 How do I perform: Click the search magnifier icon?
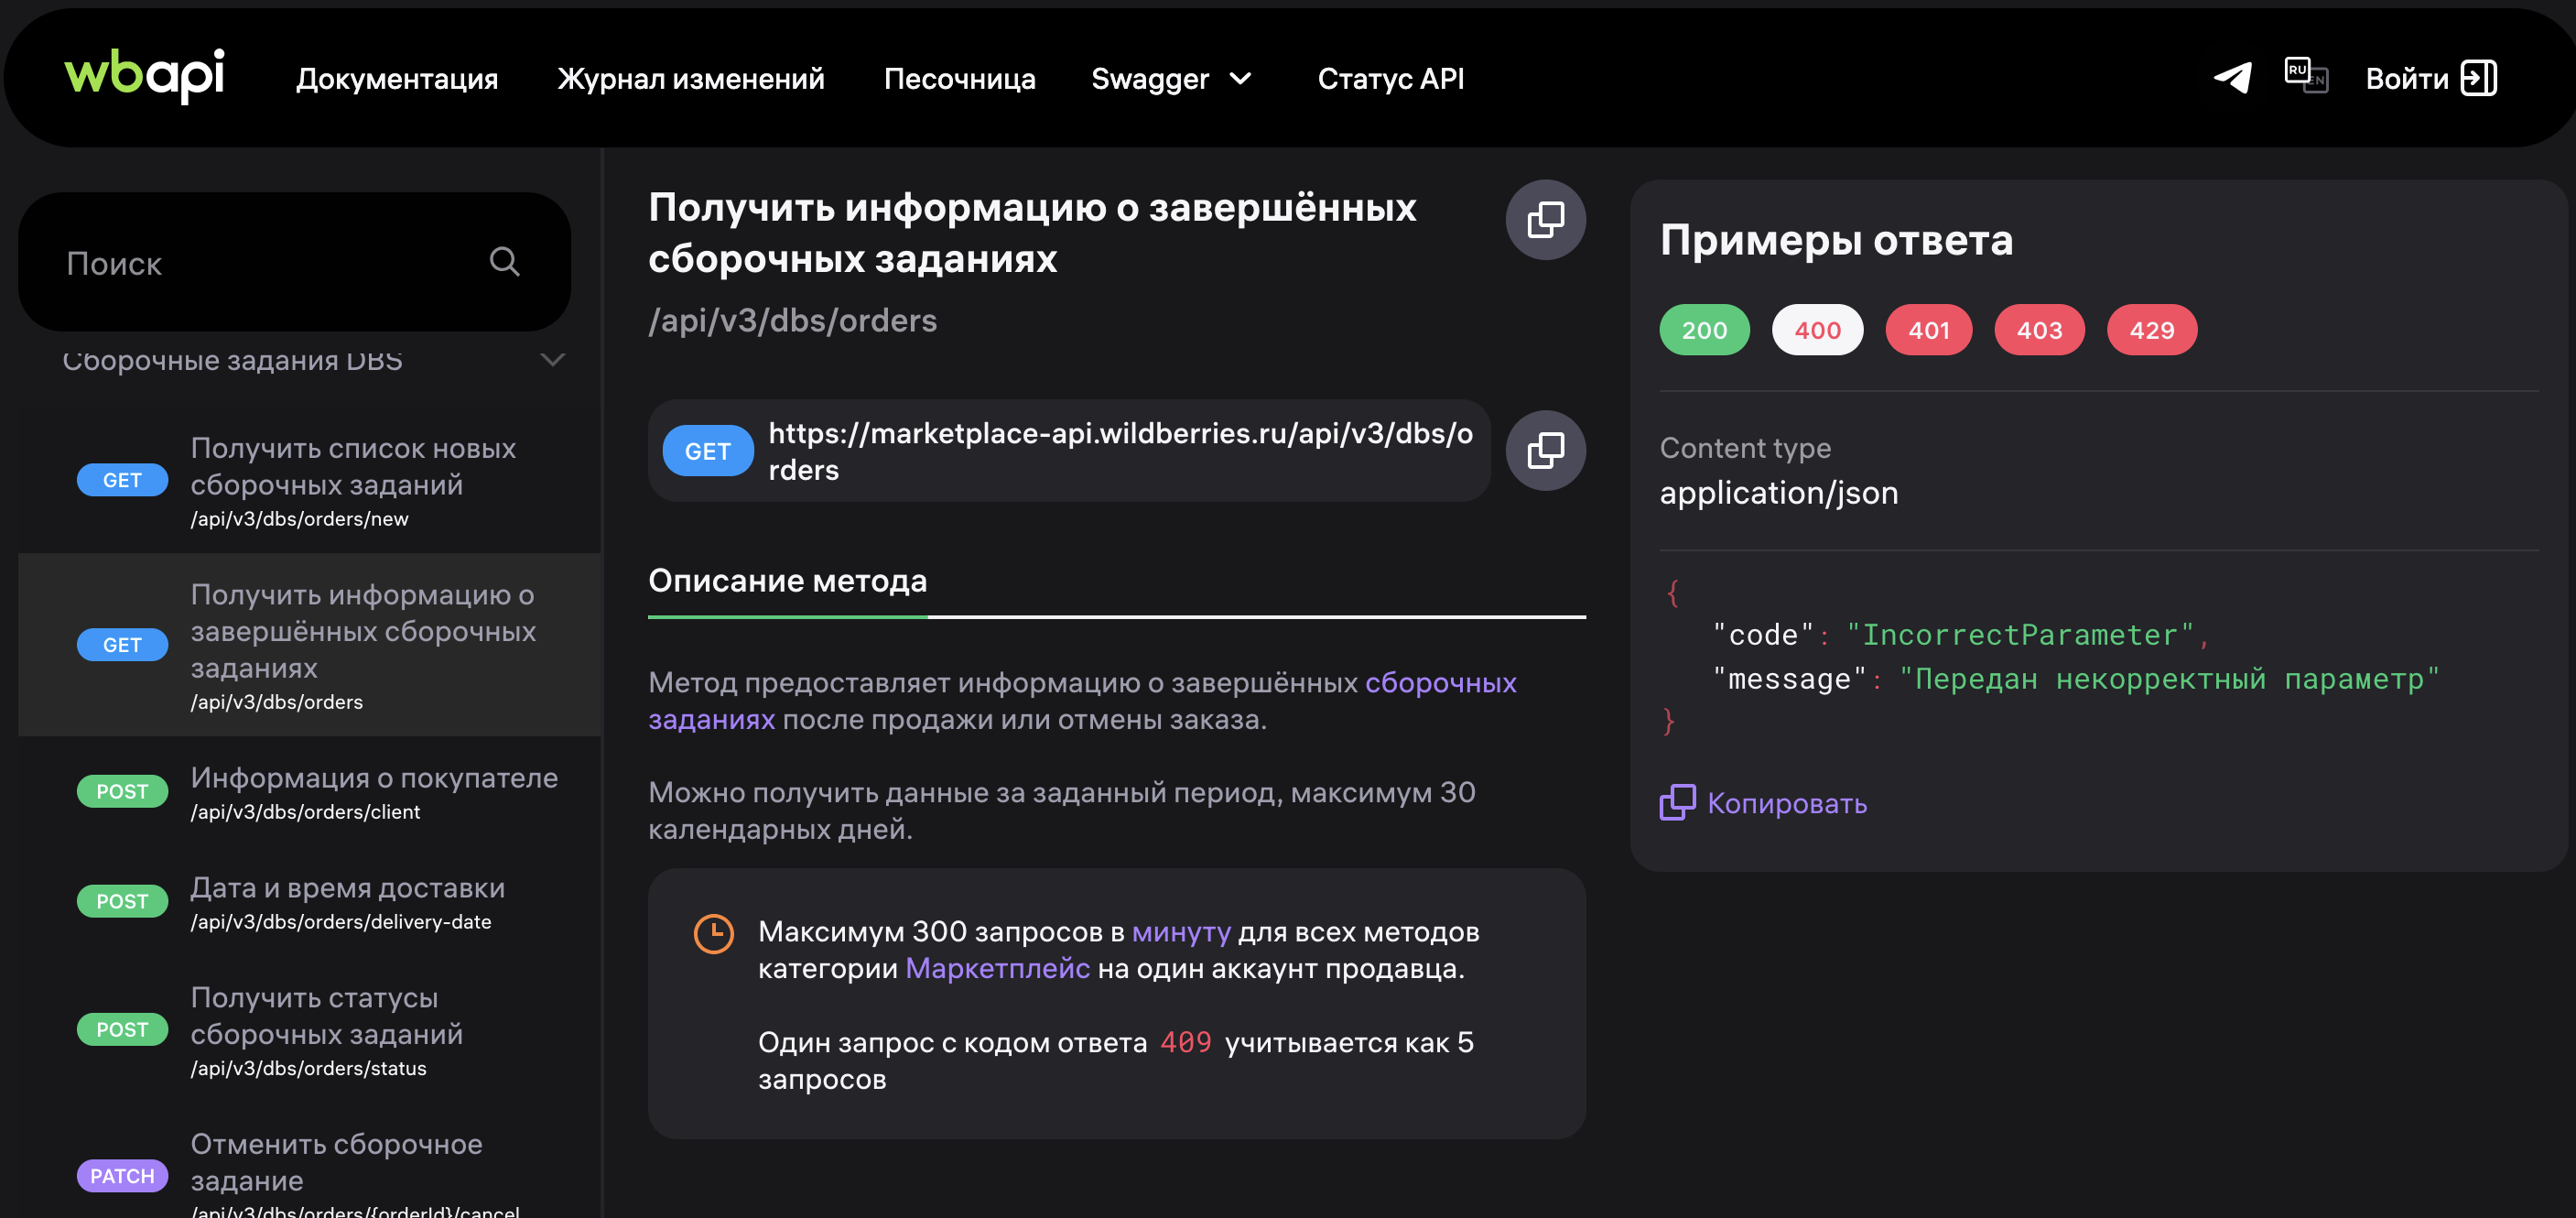click(504, 262)
